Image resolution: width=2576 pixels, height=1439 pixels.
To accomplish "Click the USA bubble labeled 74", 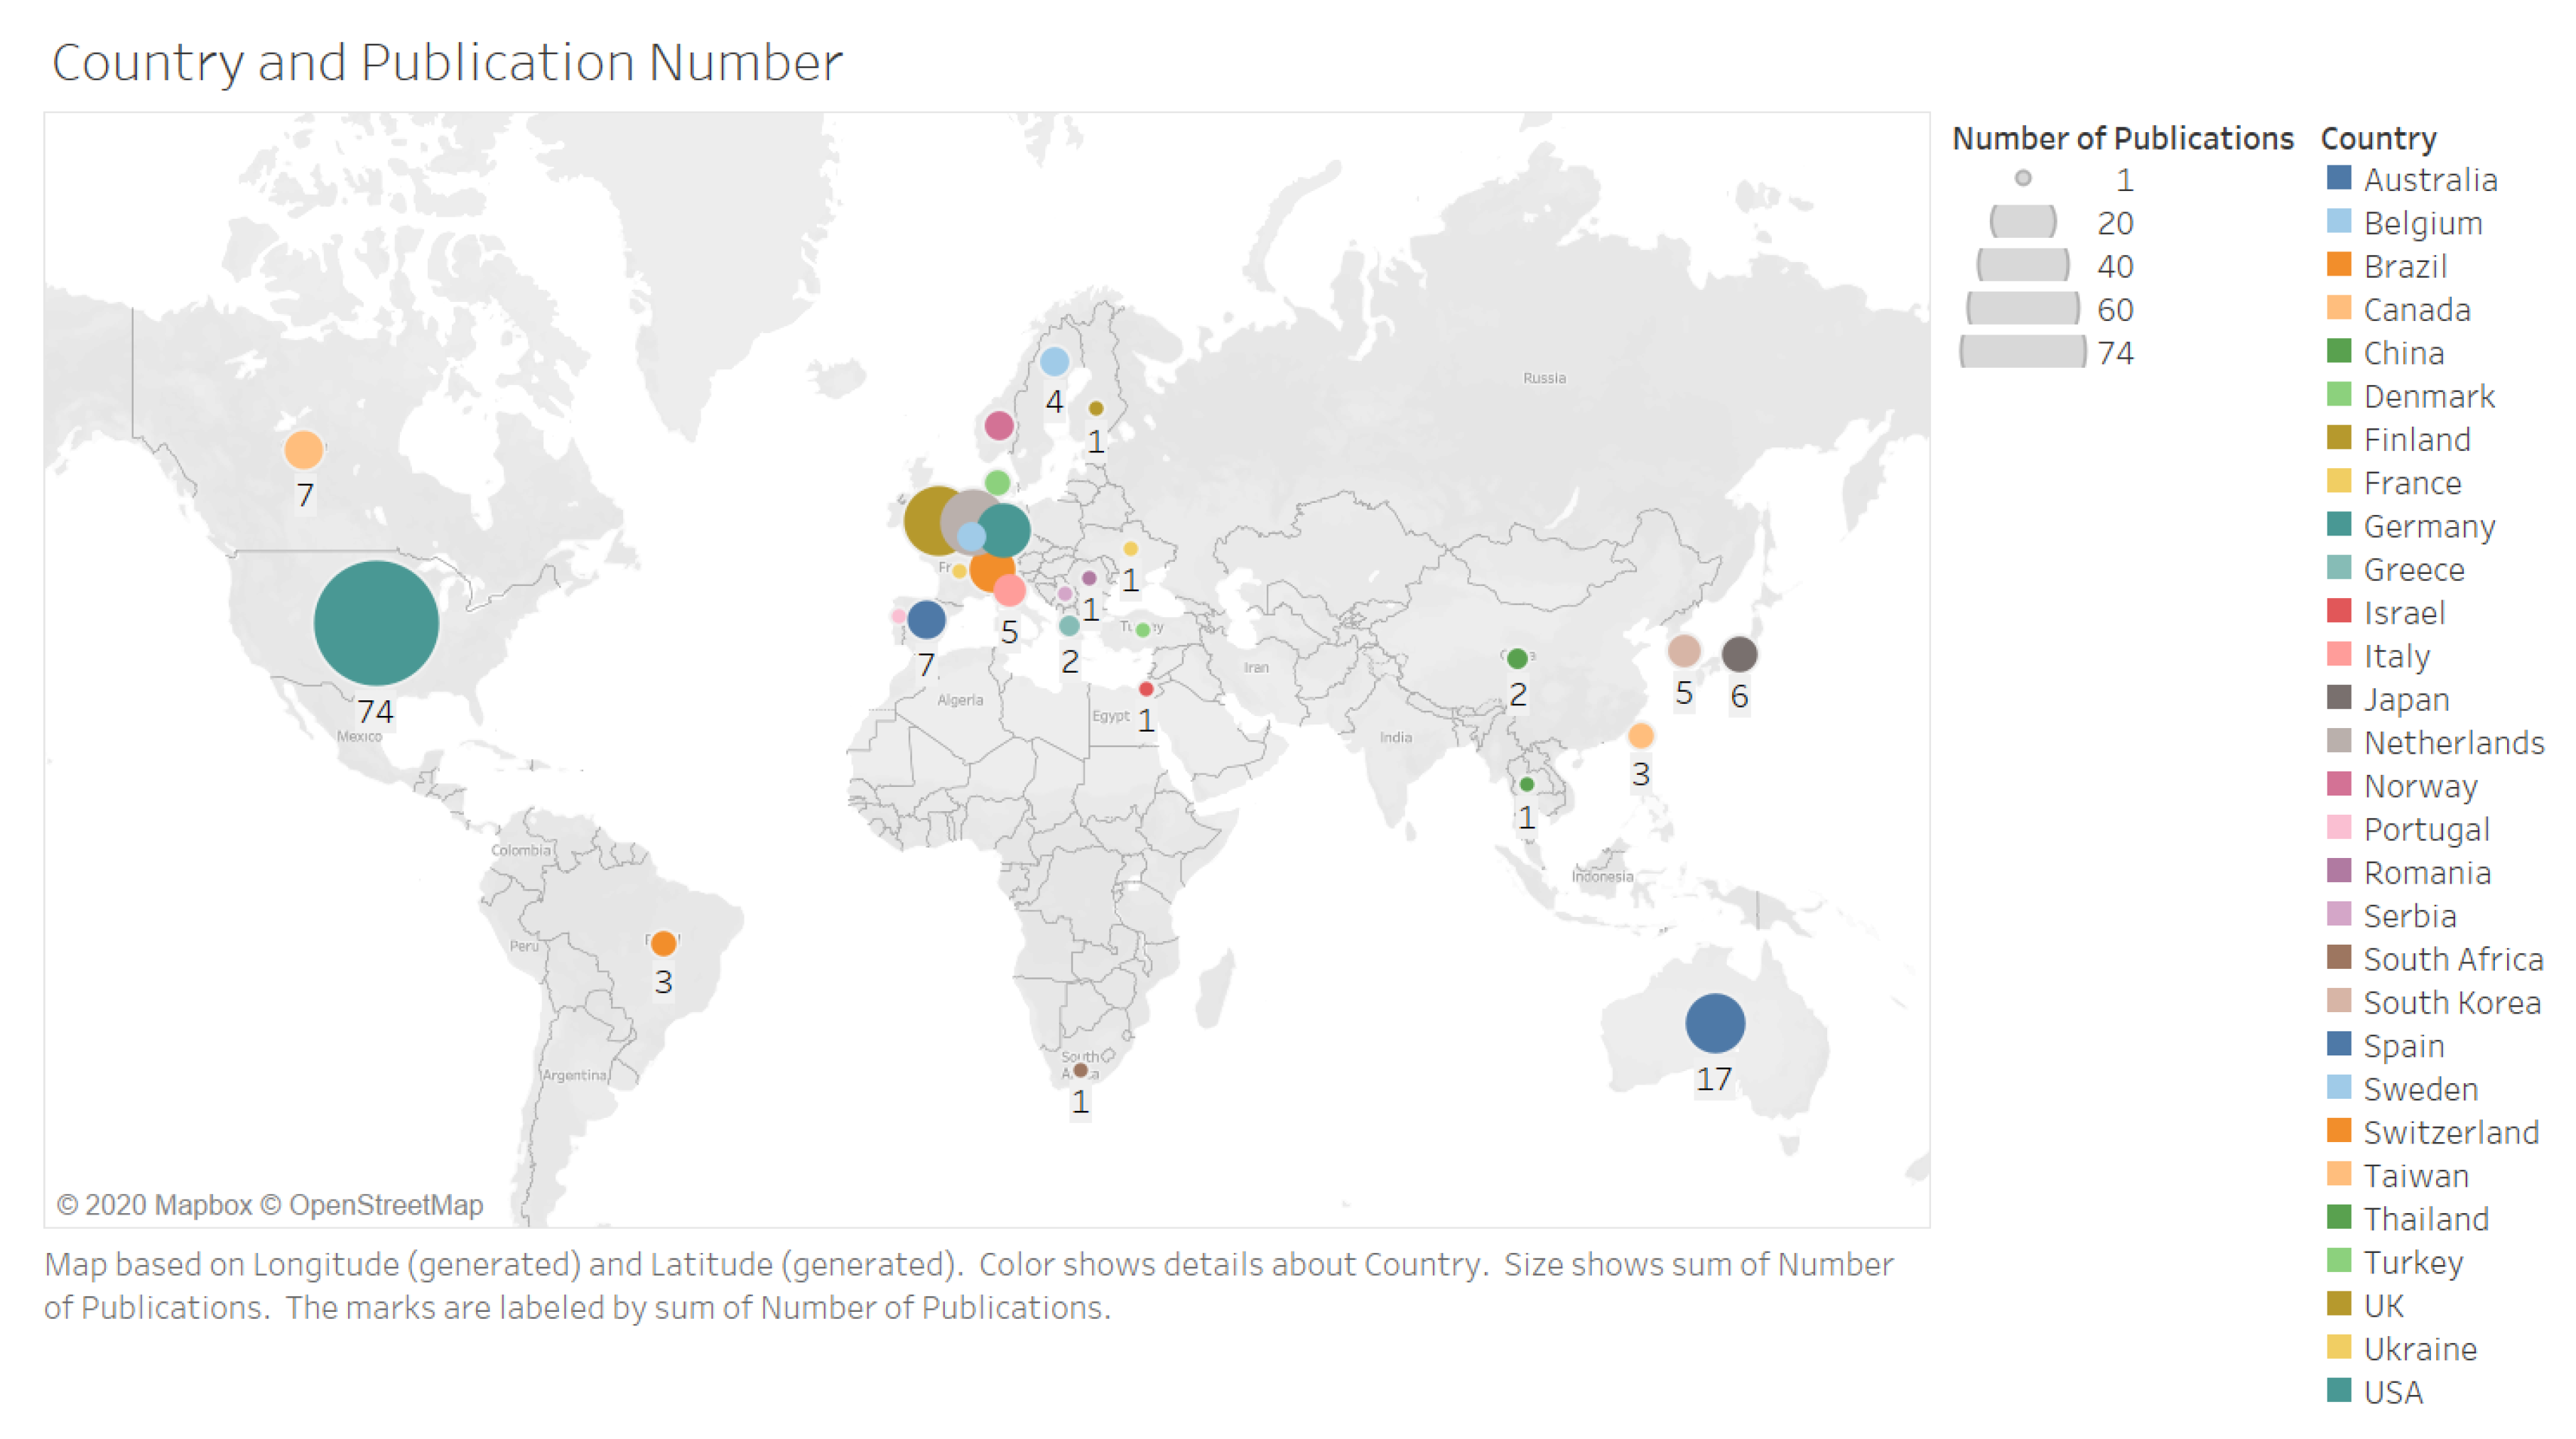I will coord(376,623).
